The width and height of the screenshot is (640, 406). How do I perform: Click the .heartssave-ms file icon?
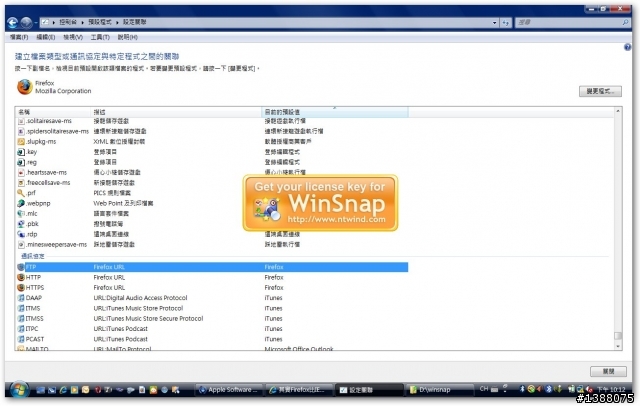[x=21, y=173]
